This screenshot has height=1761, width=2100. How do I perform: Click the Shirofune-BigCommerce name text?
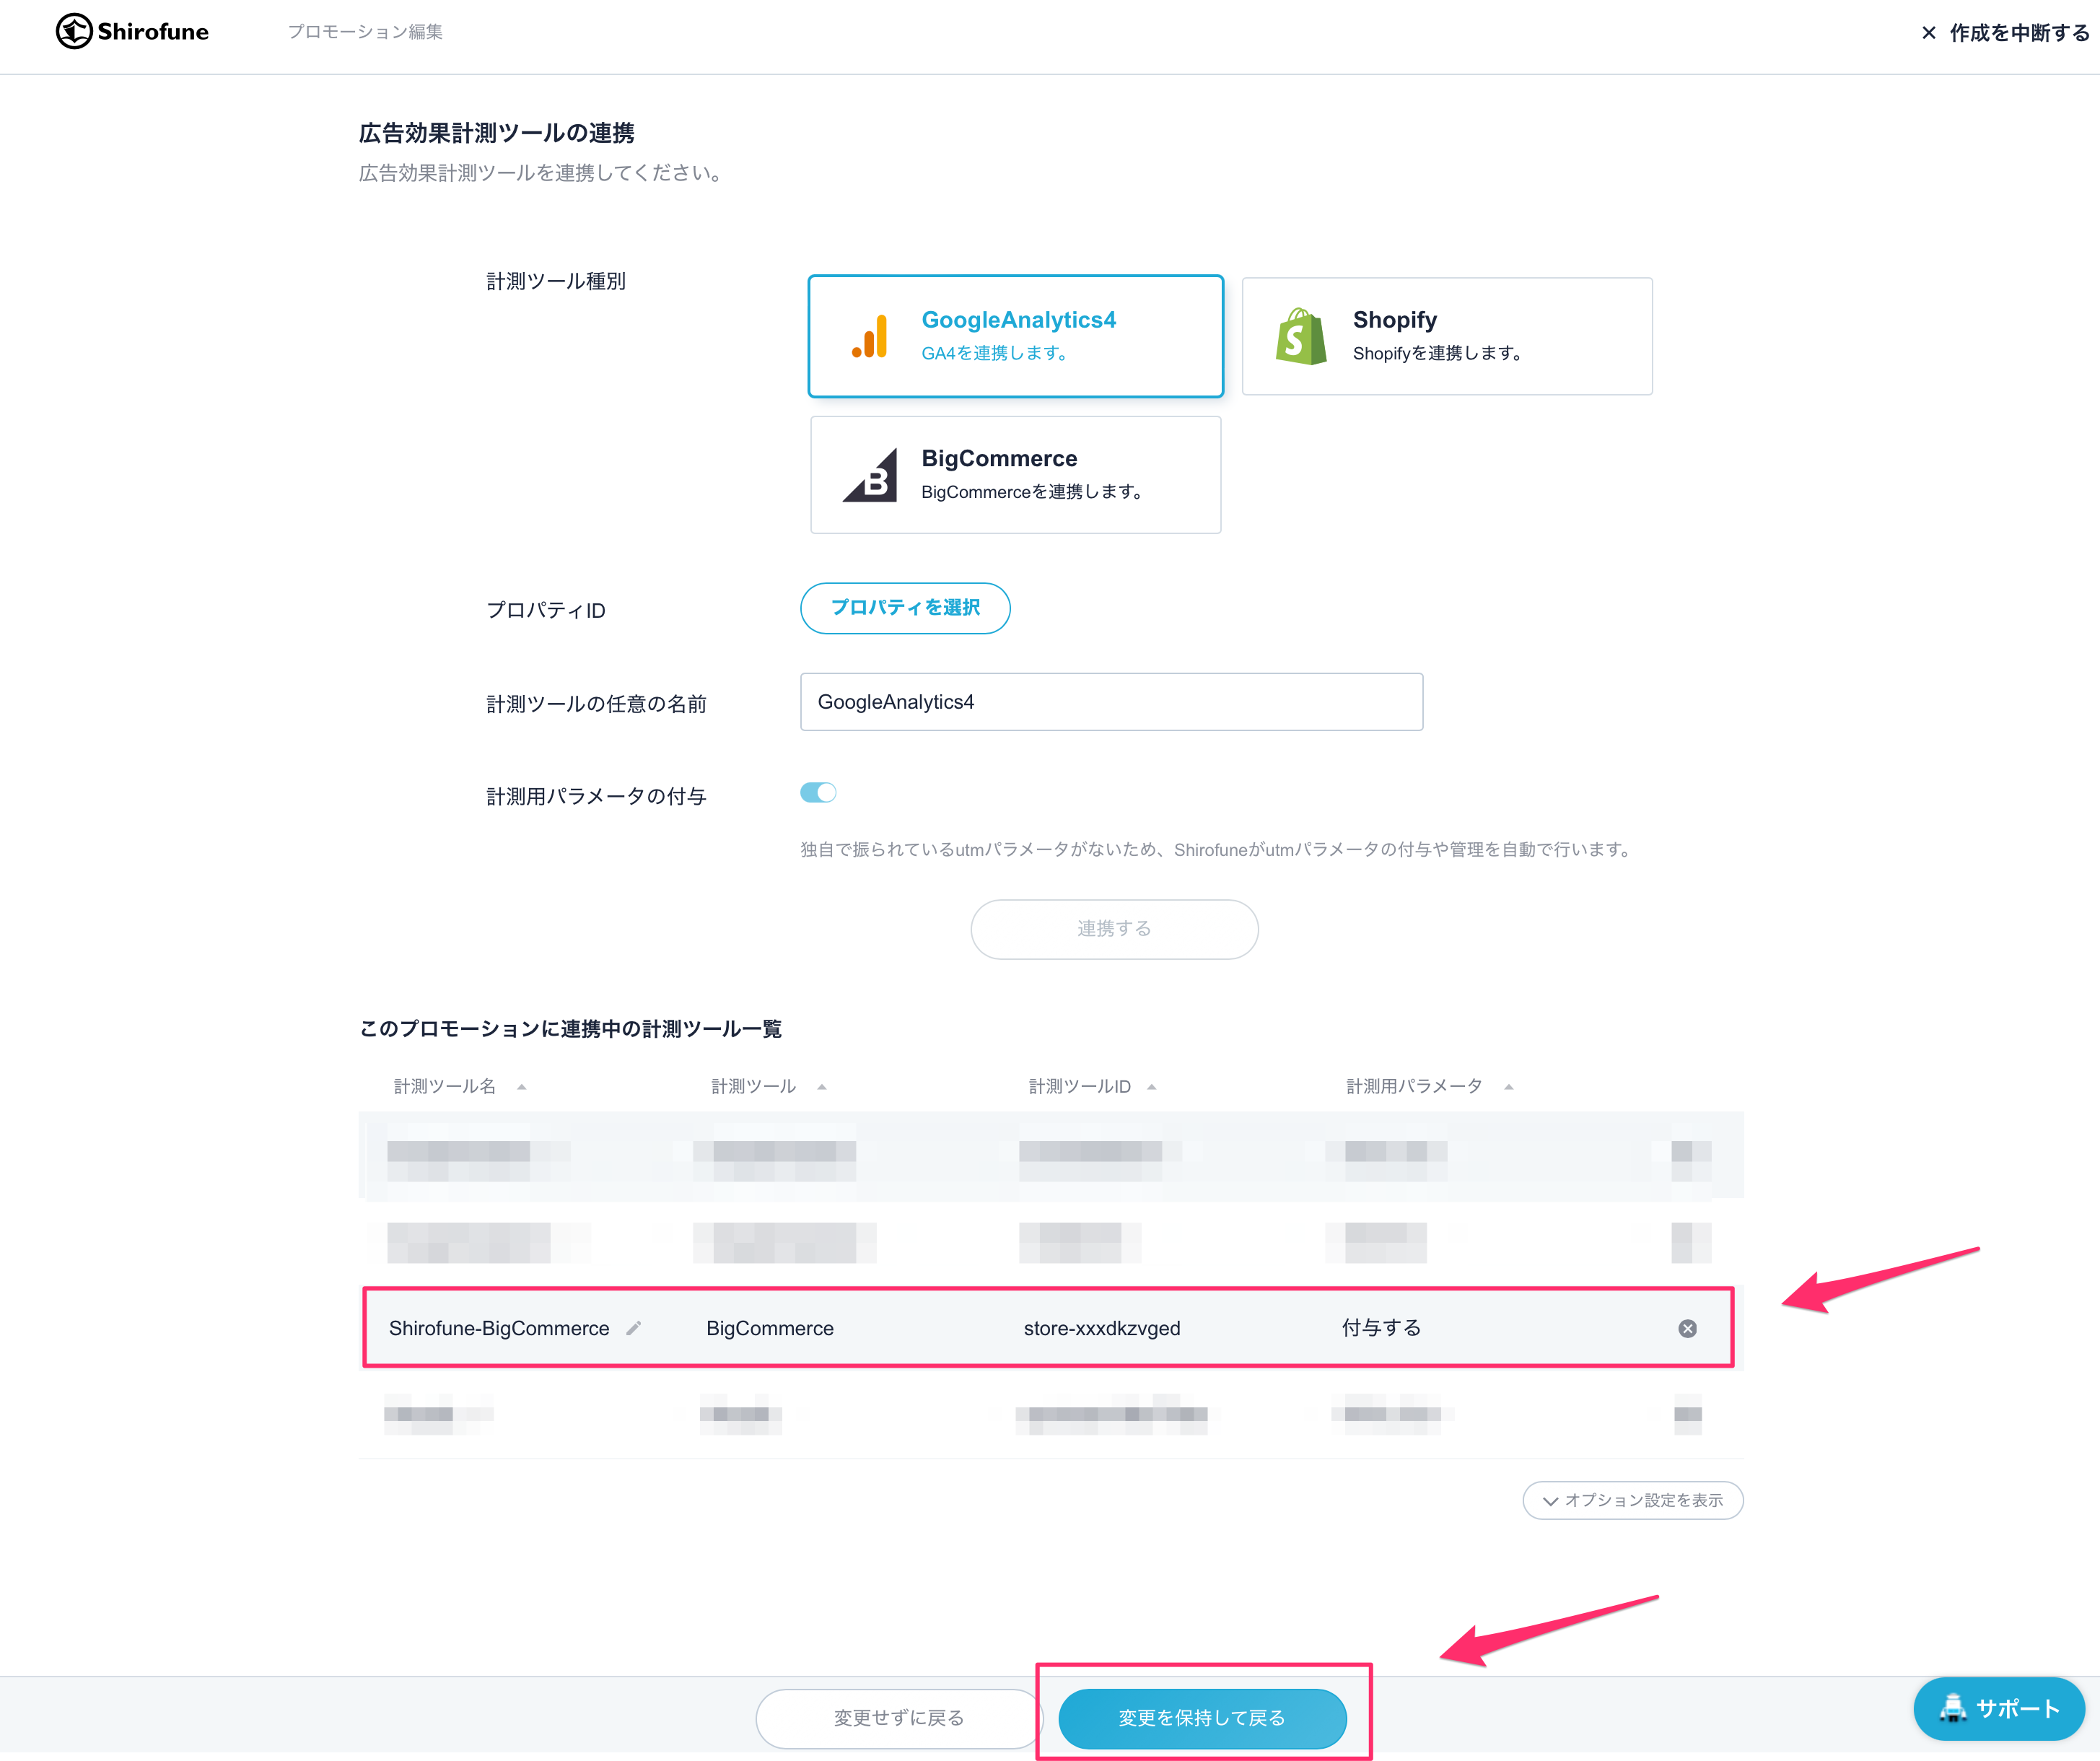tap(499, 1328)
